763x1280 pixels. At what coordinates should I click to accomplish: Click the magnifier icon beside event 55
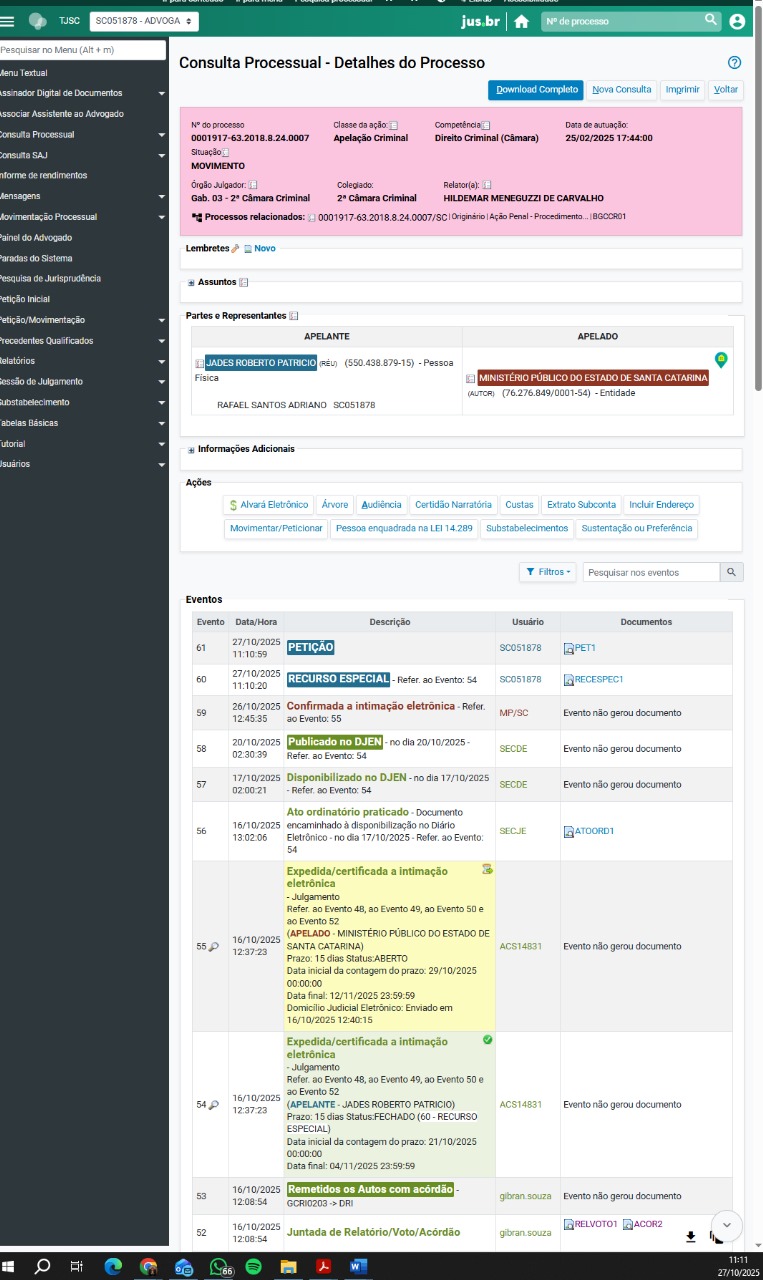click(213, 946)
